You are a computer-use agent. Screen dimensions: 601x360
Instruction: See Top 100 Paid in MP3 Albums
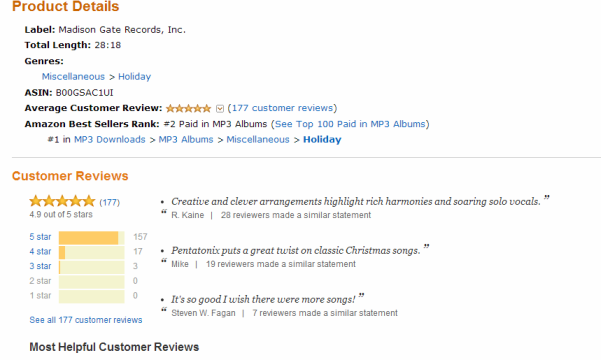click(x=350, y=124)
